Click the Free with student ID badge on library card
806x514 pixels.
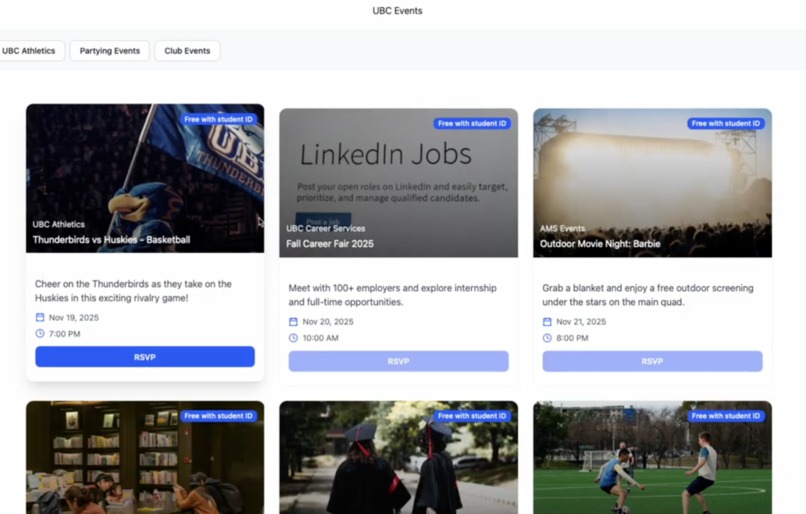(x=218, y=416)
